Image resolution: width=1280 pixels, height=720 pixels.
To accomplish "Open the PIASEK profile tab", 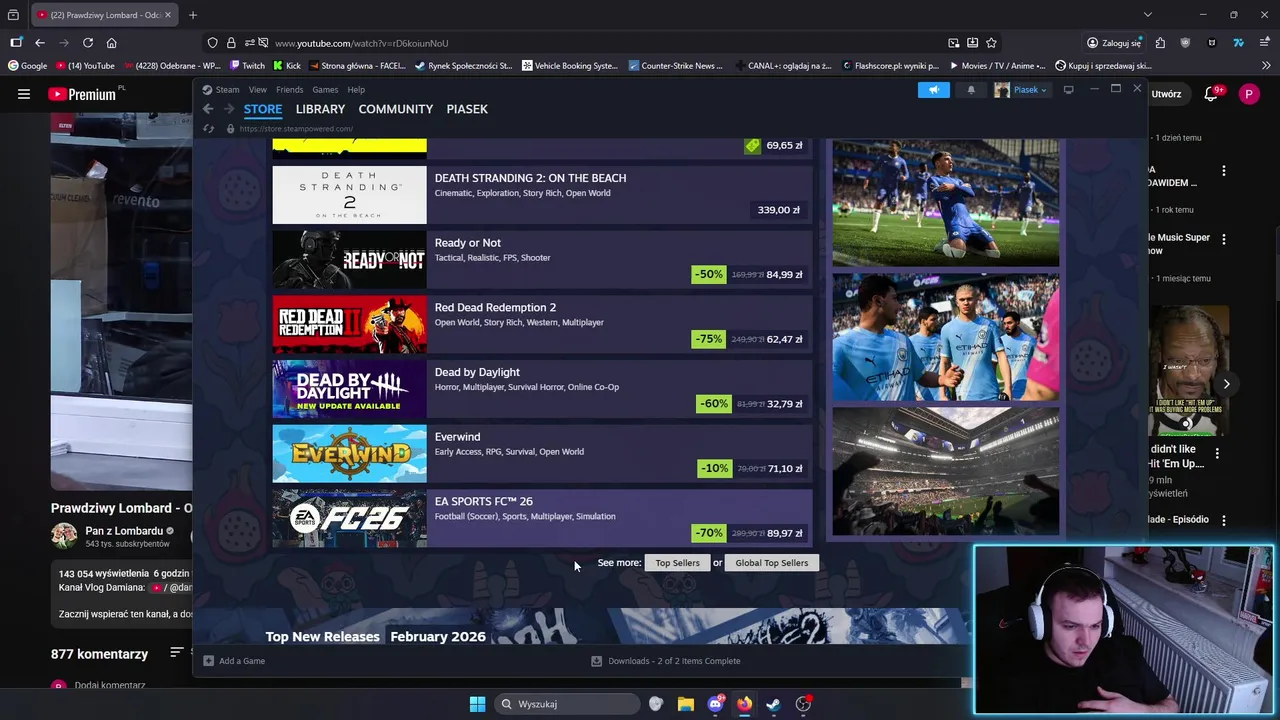I will (x=467, y=109).
